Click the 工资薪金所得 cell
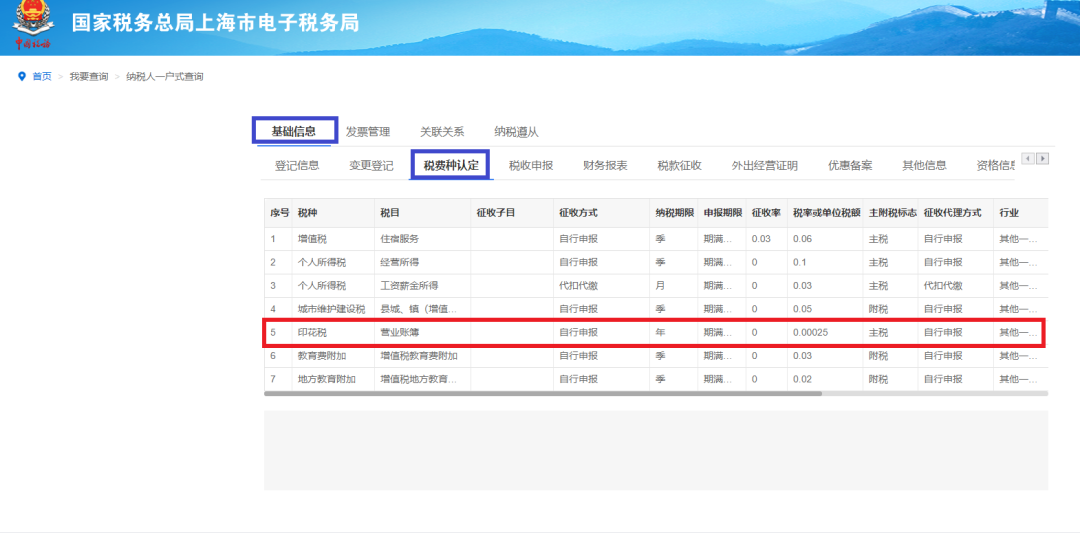This screenshot has width=1080, height=533. pos(409,286)
